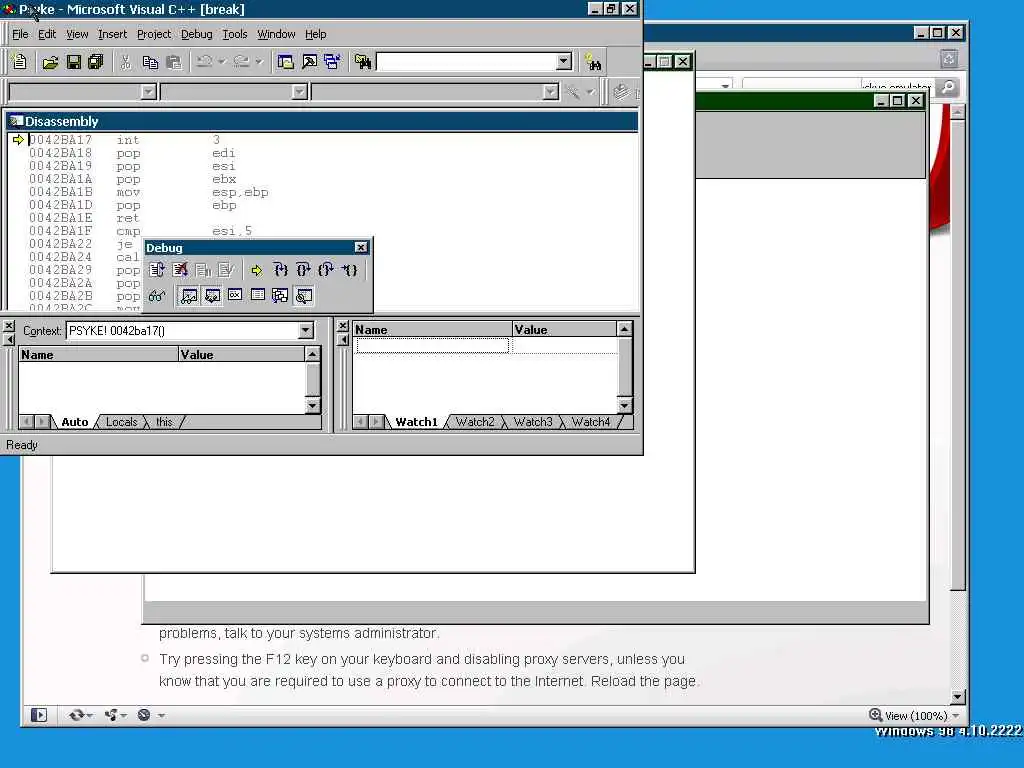The width and height of the screenshot is (1024, 768).
Task: Open the Tools menu
Action: coord(234,34)
